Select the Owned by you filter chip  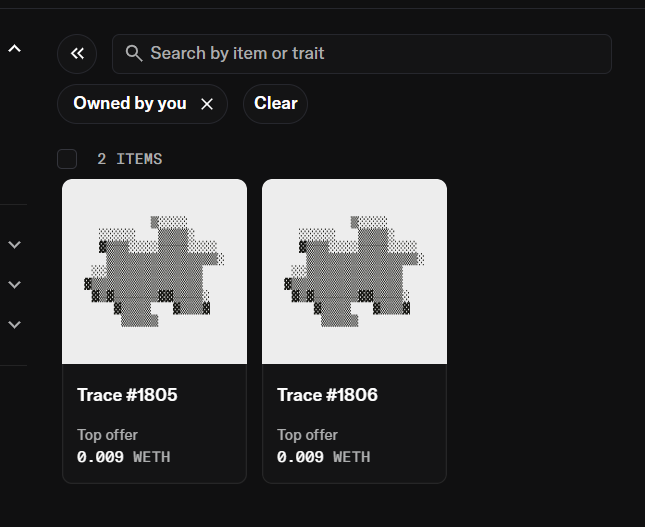(x=130, y=104)
